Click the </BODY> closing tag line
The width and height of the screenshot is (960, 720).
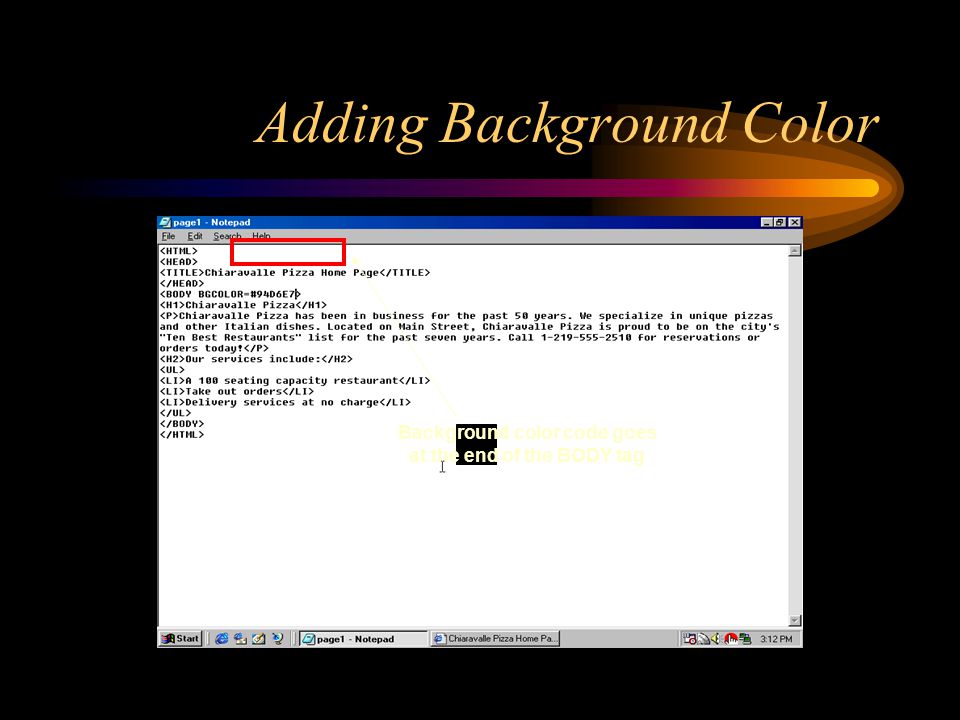(x=182, y=424)
